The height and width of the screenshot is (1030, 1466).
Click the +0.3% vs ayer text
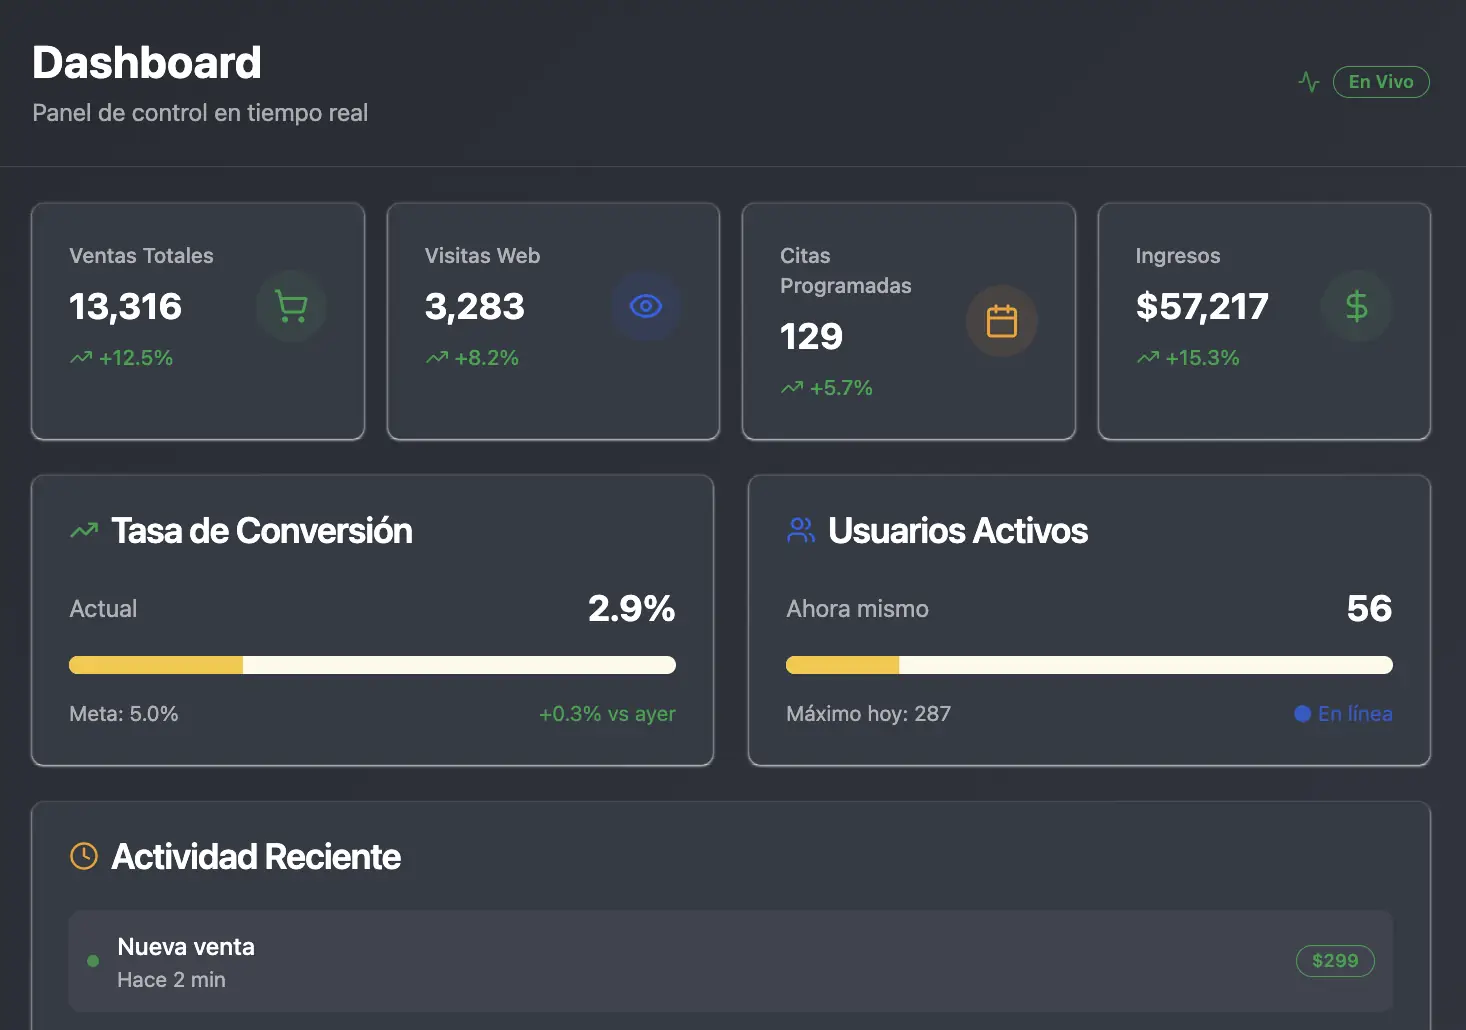607,714
